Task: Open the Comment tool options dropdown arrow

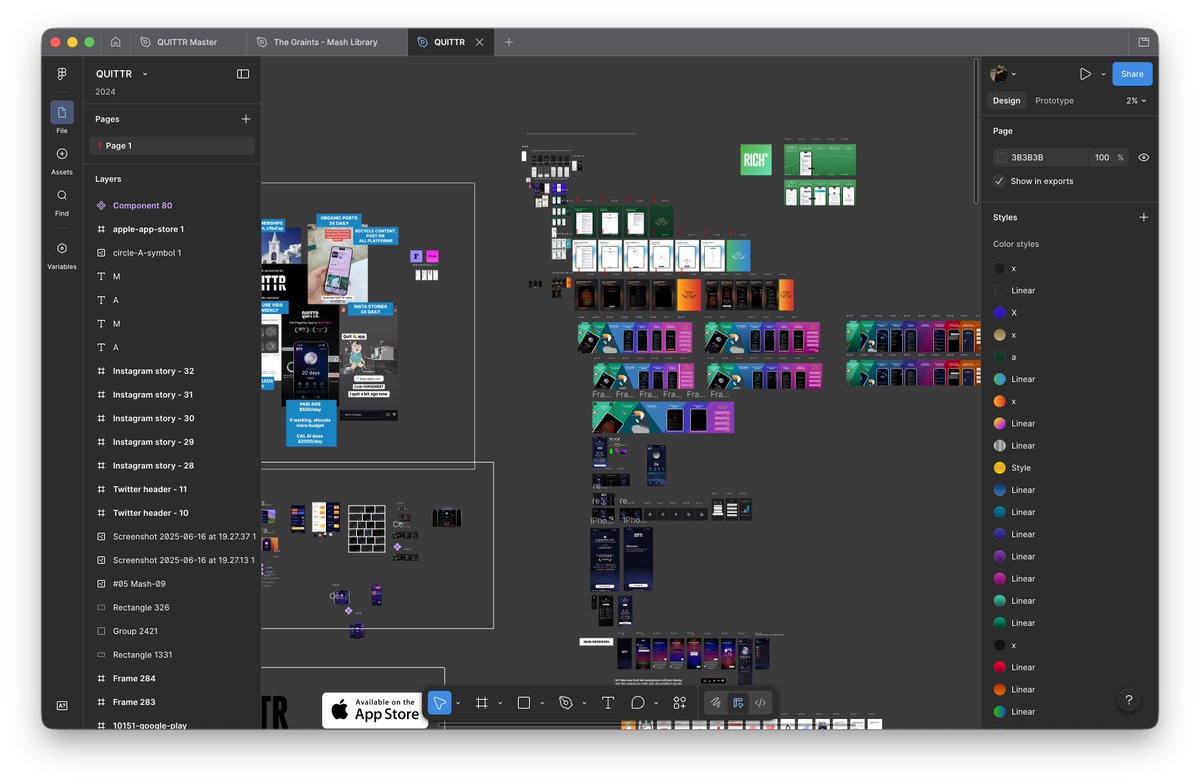Action: click(x=656, y=703)
